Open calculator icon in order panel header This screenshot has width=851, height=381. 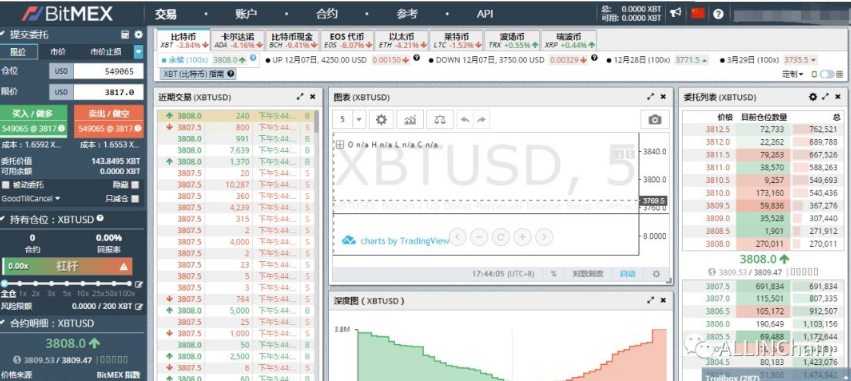pyautogui.click(x=125, y=35)
